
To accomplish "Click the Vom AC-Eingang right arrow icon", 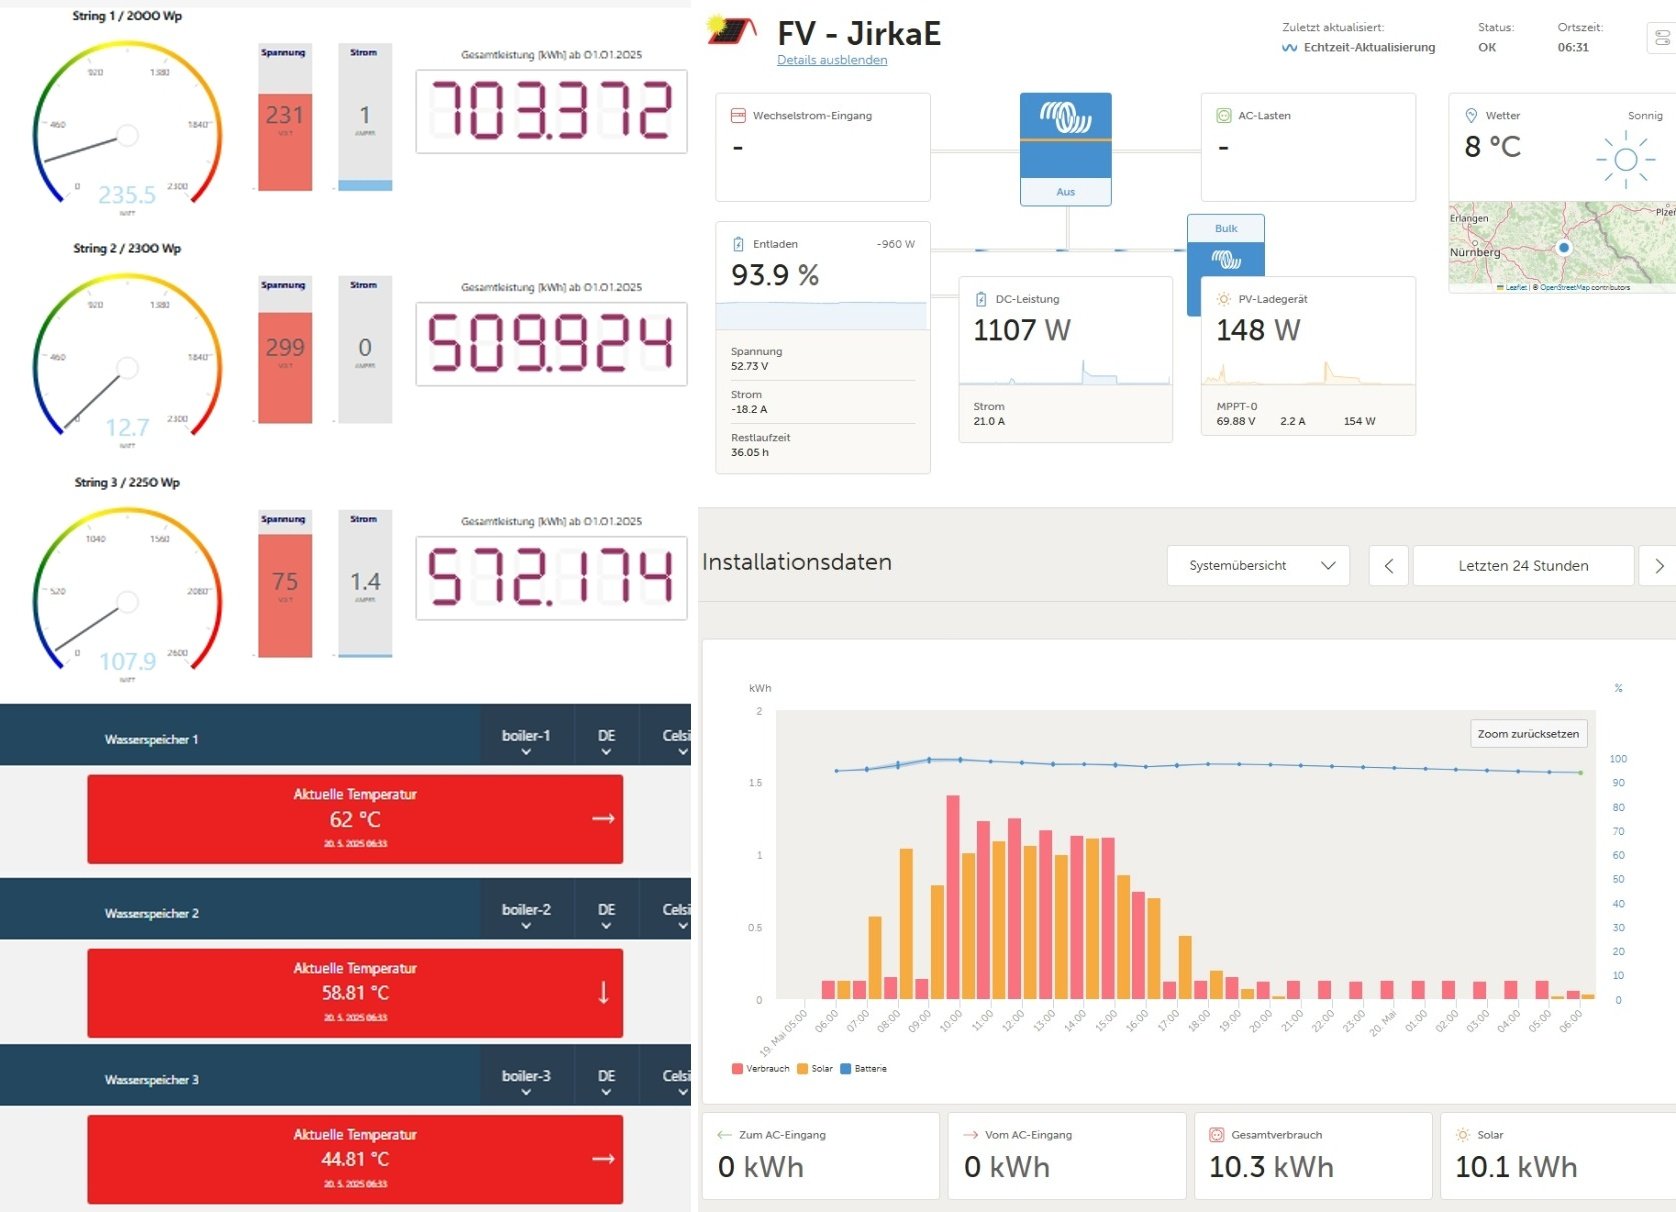I will coord(970,1135).
